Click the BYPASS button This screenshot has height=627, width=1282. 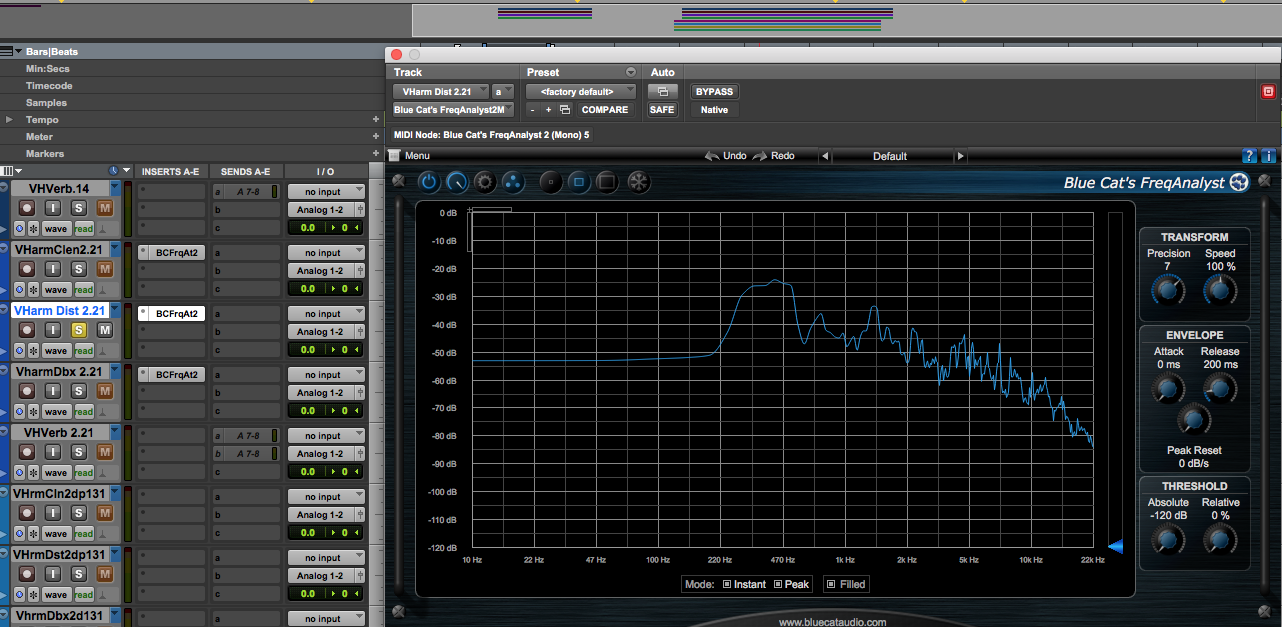[714, 91]
